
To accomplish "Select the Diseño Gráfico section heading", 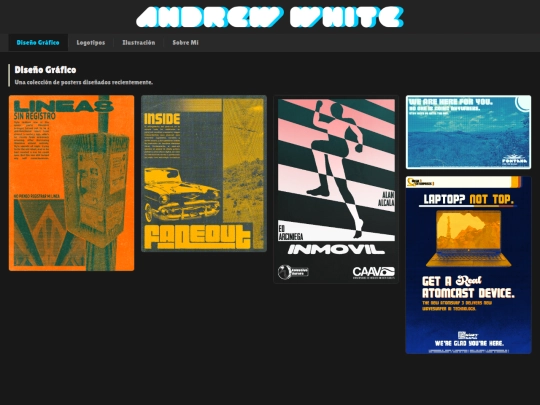I will pyautogui.click(x=45, y=70).
